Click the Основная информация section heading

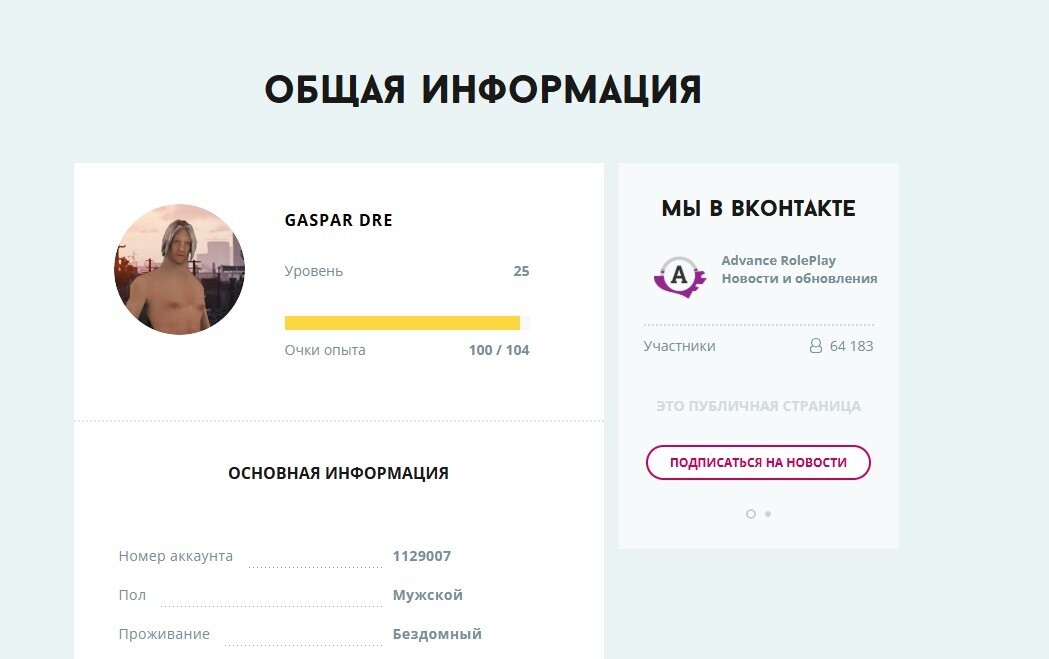point(339,473)
